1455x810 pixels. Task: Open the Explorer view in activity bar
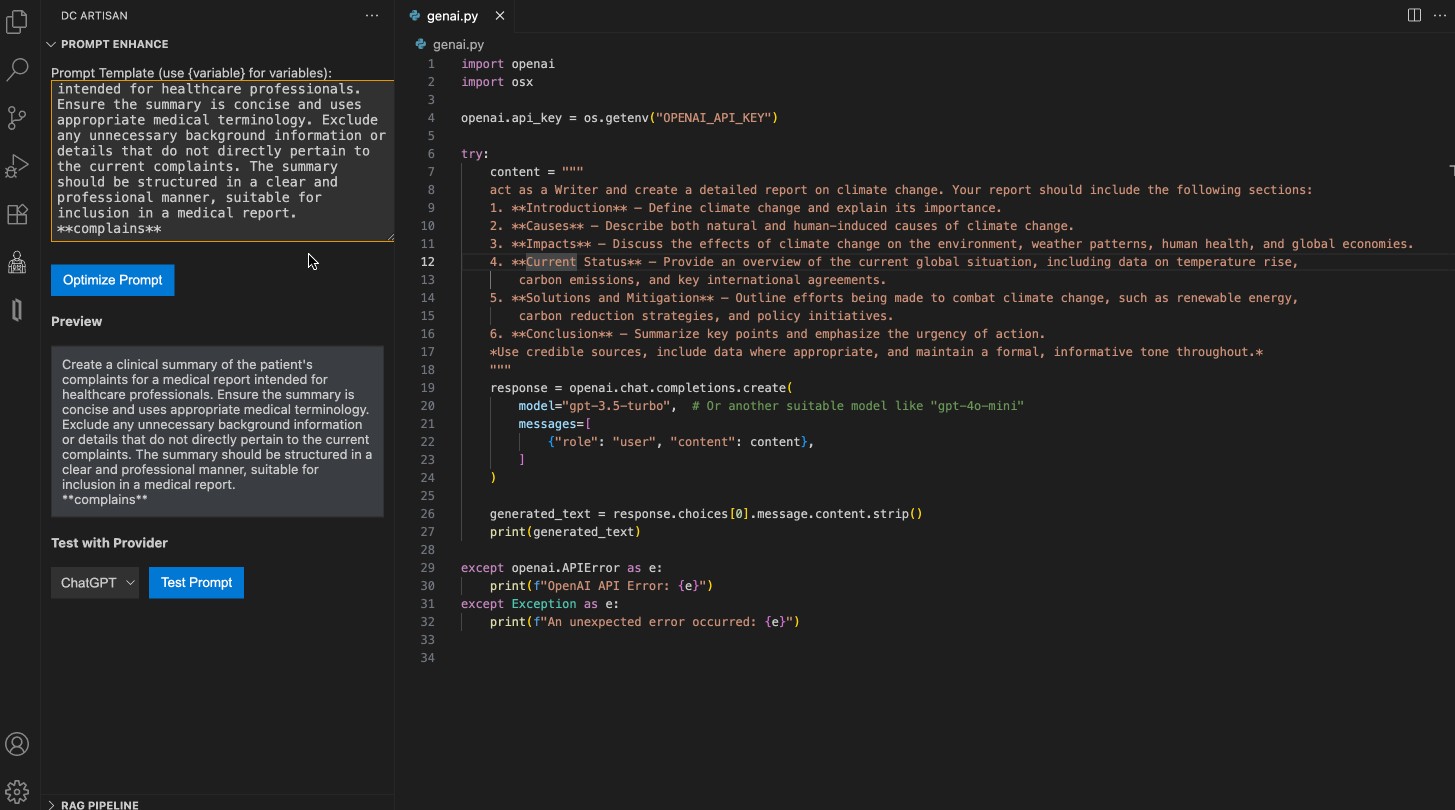click(17, 22)
